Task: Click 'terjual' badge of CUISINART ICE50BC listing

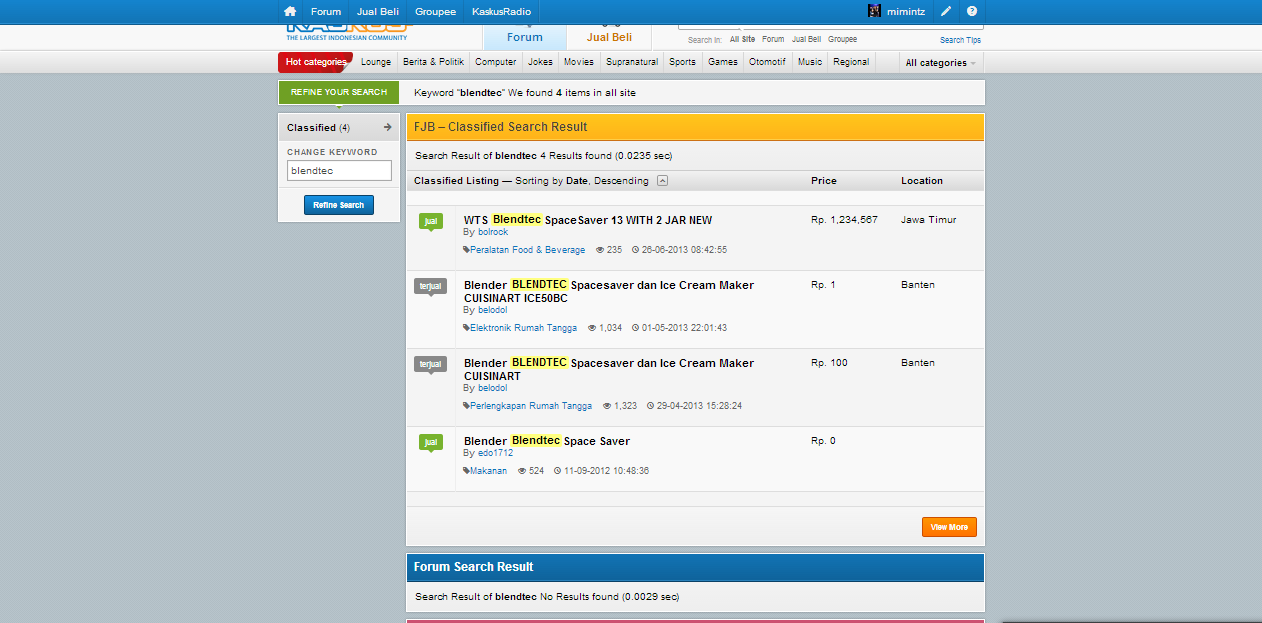Action: [x=431, y=287]
